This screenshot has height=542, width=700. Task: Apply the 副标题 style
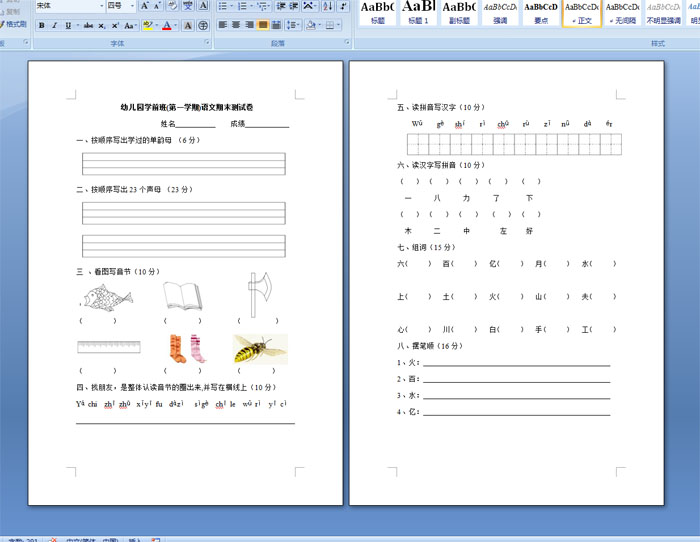(459, 13)
